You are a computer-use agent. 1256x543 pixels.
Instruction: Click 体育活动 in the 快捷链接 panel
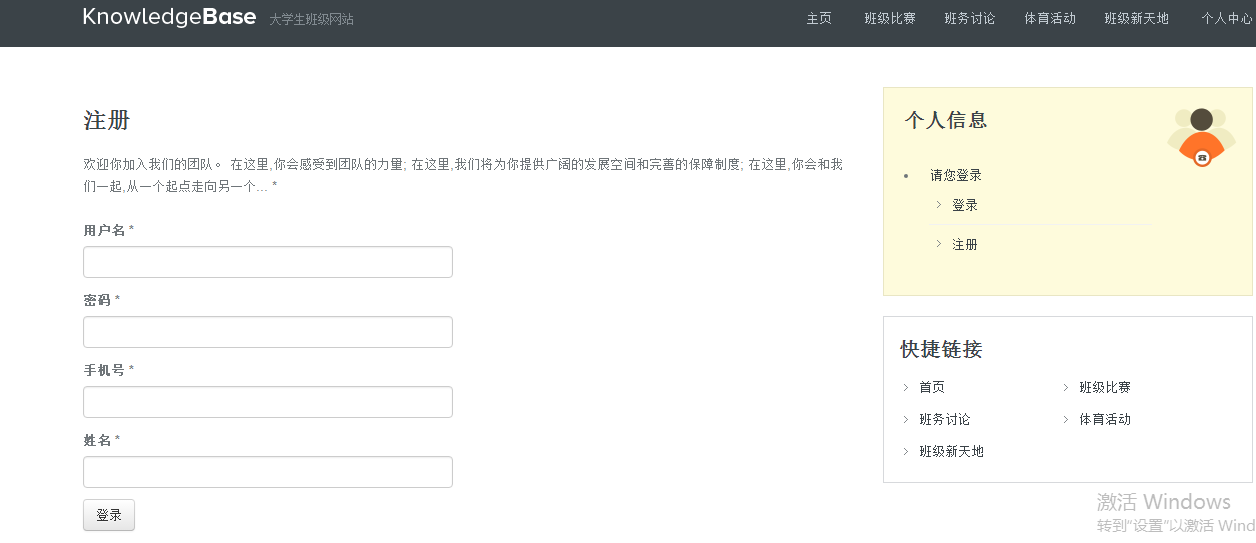(1105, 419)
